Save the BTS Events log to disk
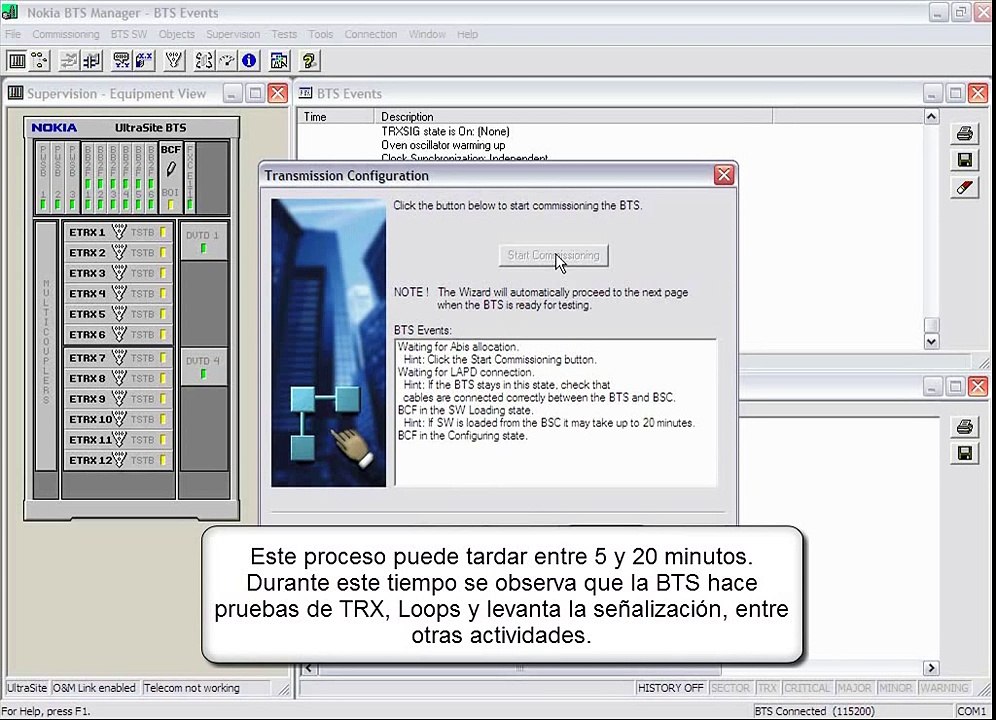Image resolution: width=996 pixels, height=720 pixels. 964,160
